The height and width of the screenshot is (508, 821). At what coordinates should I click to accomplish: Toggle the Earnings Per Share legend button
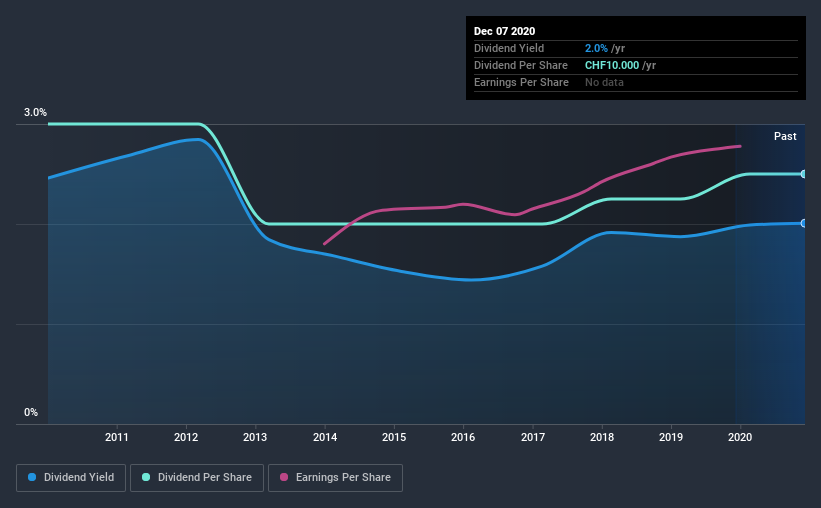coord(336,478)
